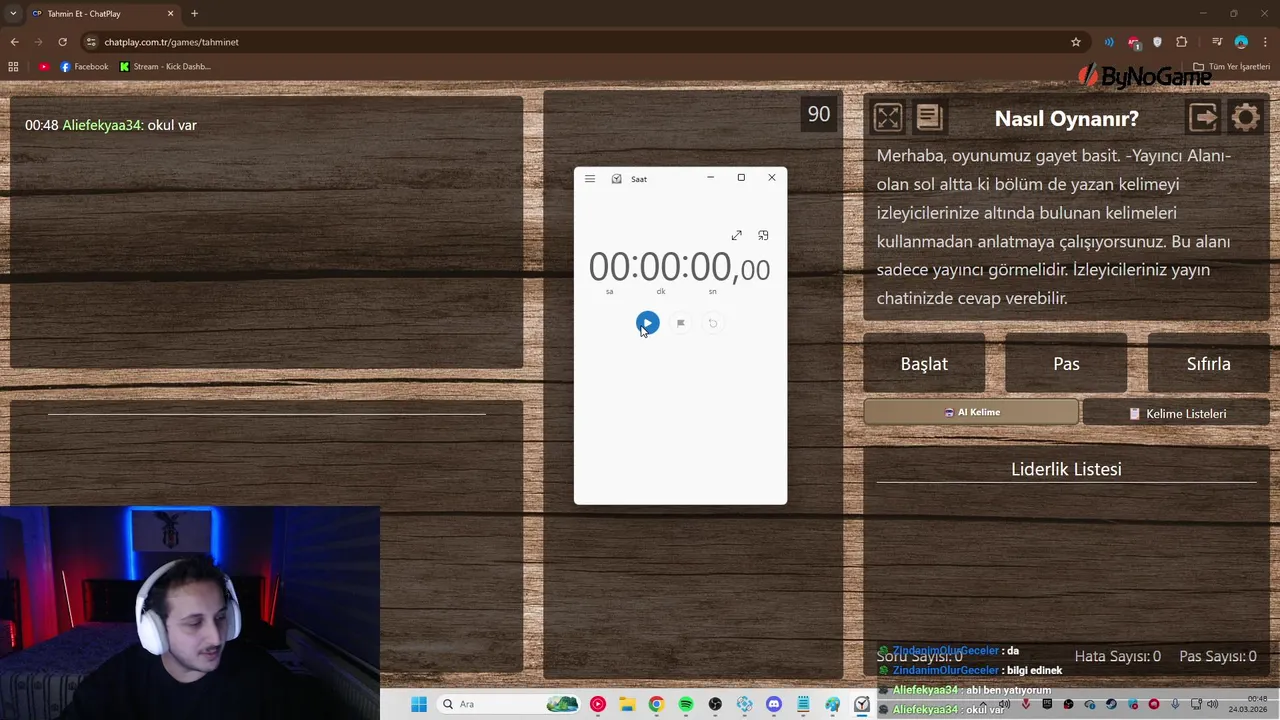The image size is (1280, 720).
Task: Click chat message 'okul var' by Aliefekyaa34
Action: click(x=111, y=125)
